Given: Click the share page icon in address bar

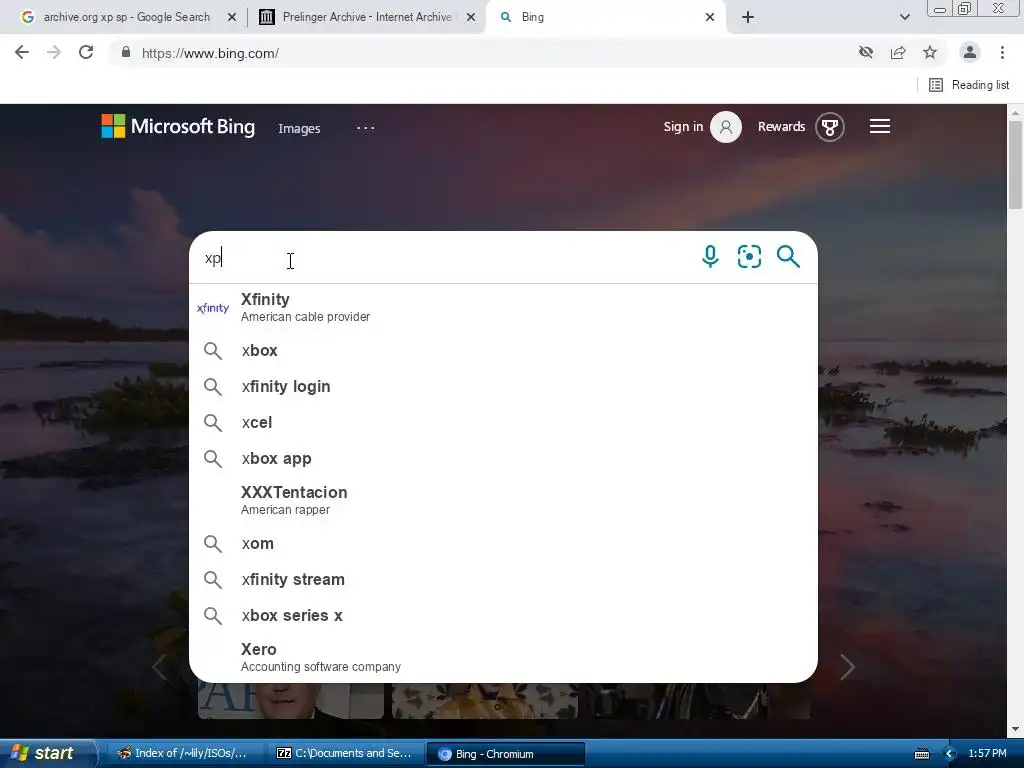Looking at the screenshot, I should tap(898, 52).
